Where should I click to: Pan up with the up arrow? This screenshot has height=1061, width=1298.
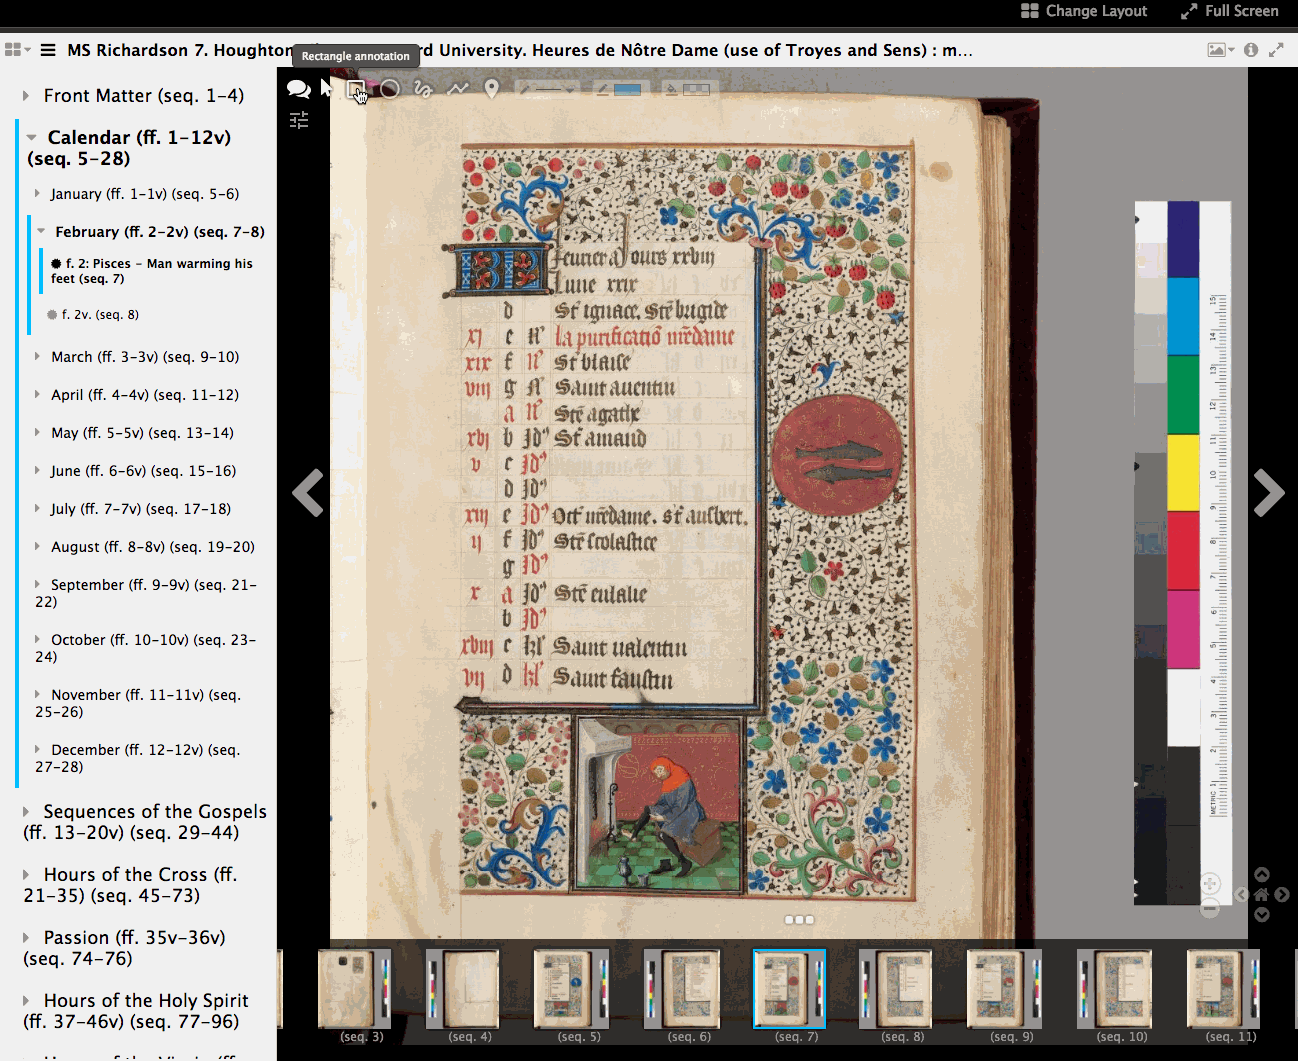click(1262, 875)
